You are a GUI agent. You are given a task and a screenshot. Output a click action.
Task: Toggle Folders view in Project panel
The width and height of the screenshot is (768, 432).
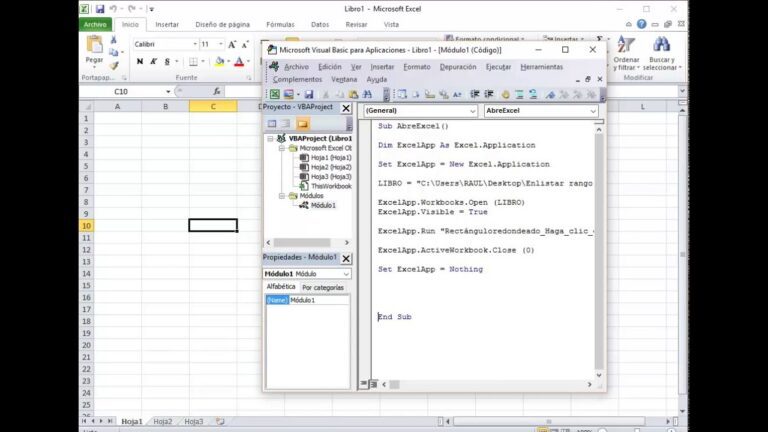303,124
